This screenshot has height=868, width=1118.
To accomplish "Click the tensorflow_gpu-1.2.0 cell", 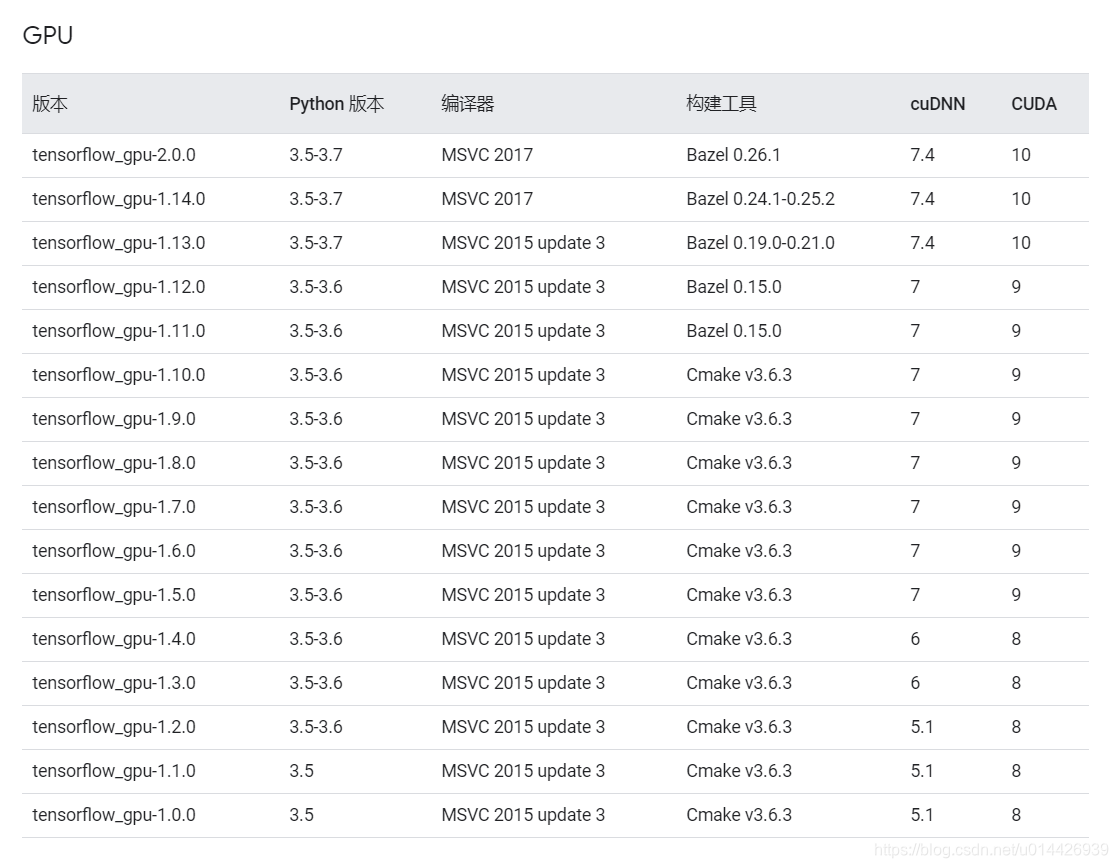I will tap(114, 727).
